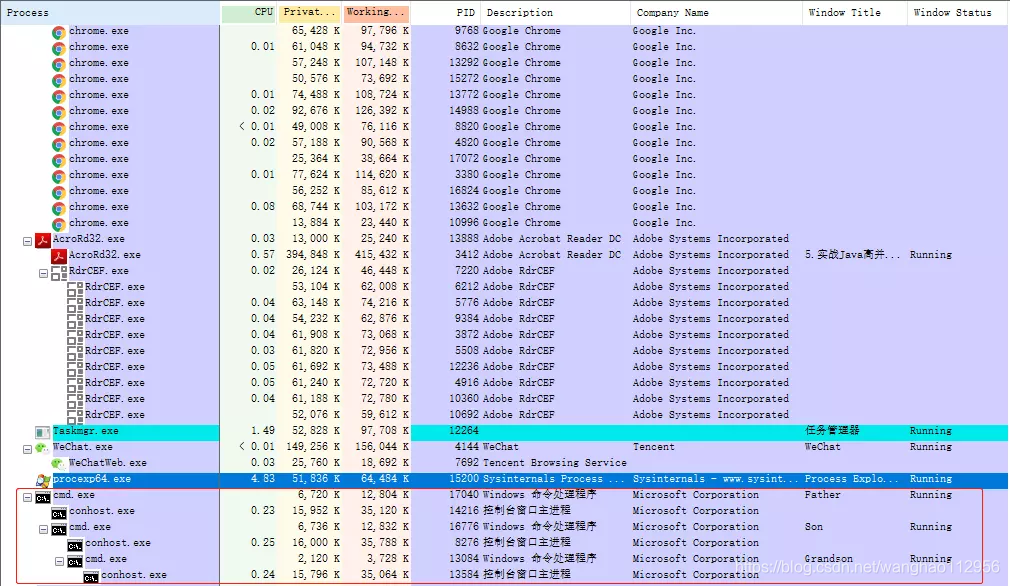Viewport: 1010px width, 586px height.
Task: Sort by the CPU column header
Action: (249, 12)
